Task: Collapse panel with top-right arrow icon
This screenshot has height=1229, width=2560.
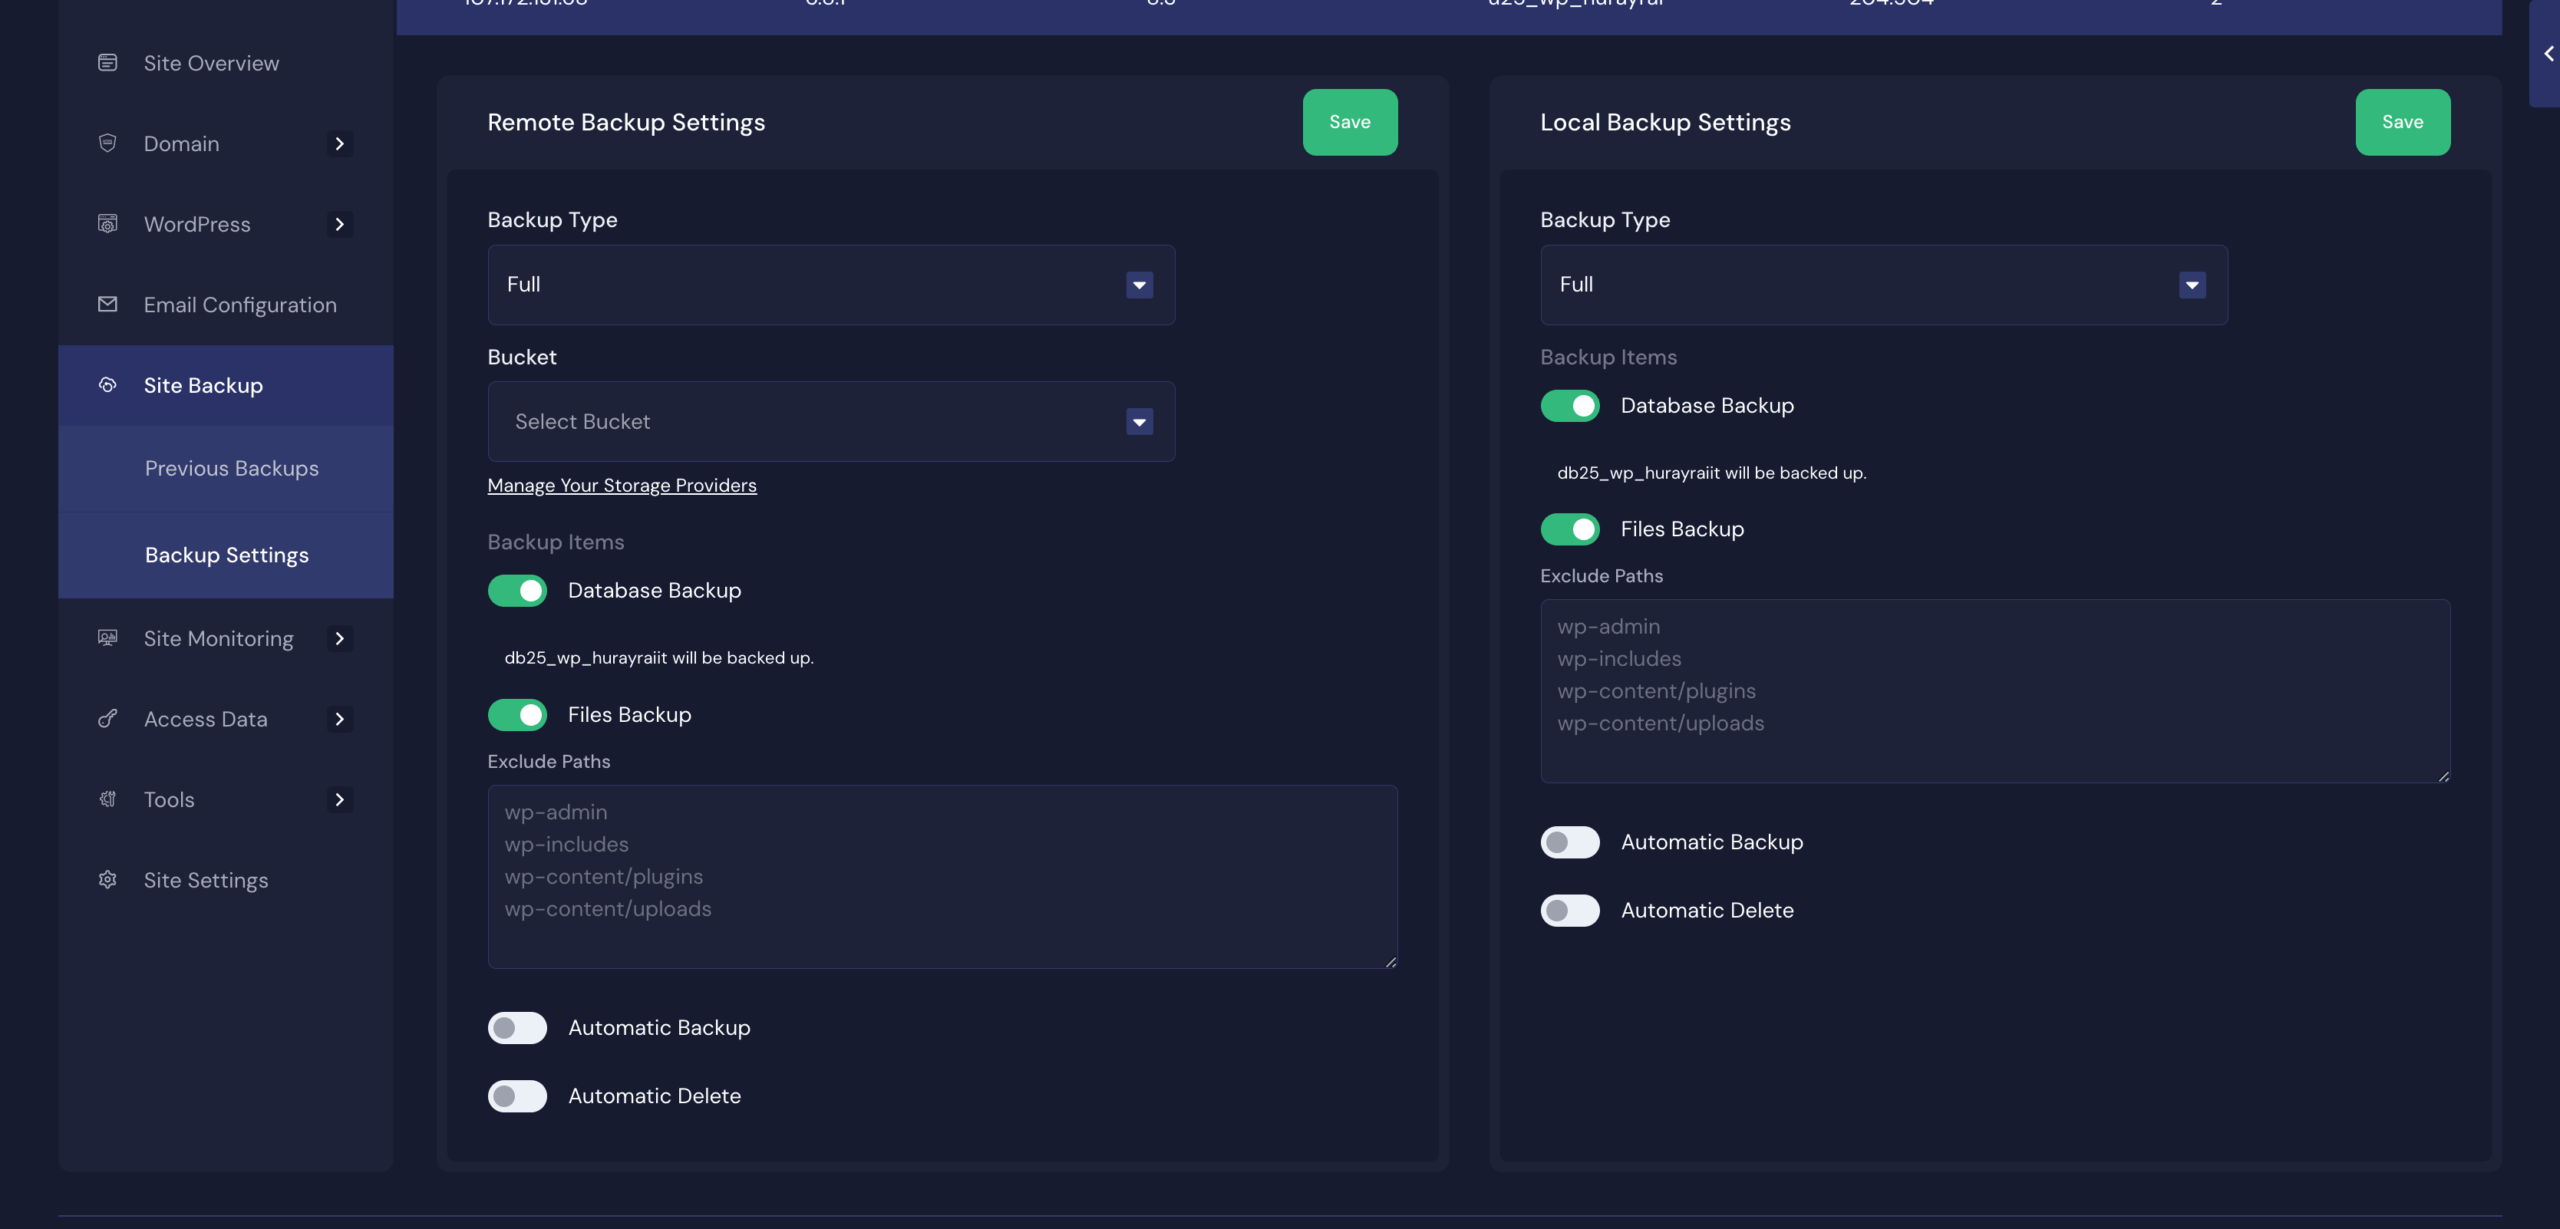Action: point(2548,54)
